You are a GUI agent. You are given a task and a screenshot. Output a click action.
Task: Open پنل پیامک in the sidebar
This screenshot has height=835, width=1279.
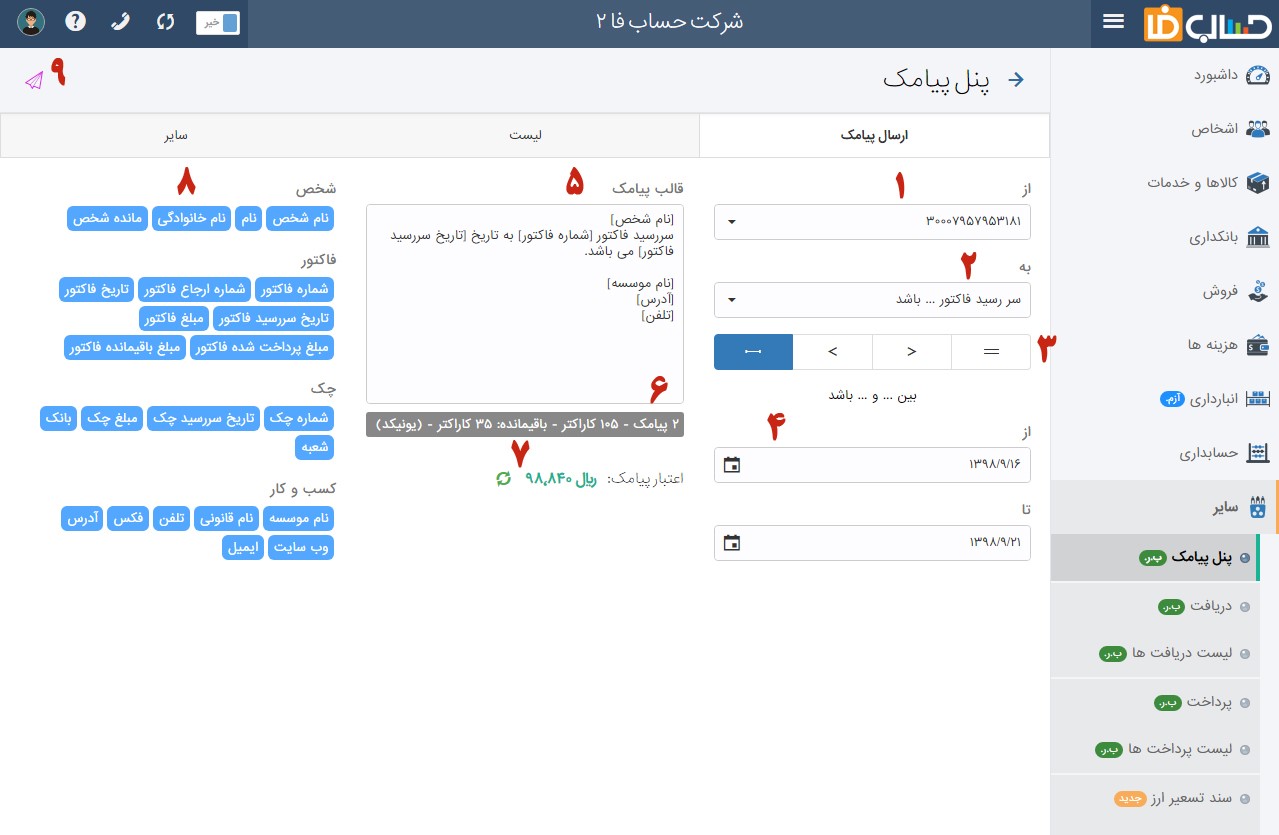coord(1154,558)
